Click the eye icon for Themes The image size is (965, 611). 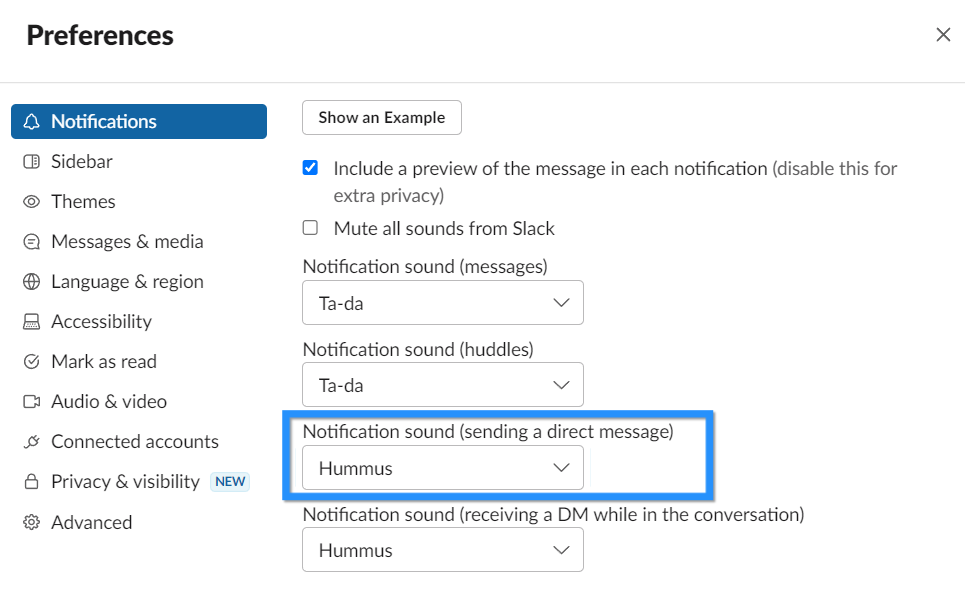point(32,202)
